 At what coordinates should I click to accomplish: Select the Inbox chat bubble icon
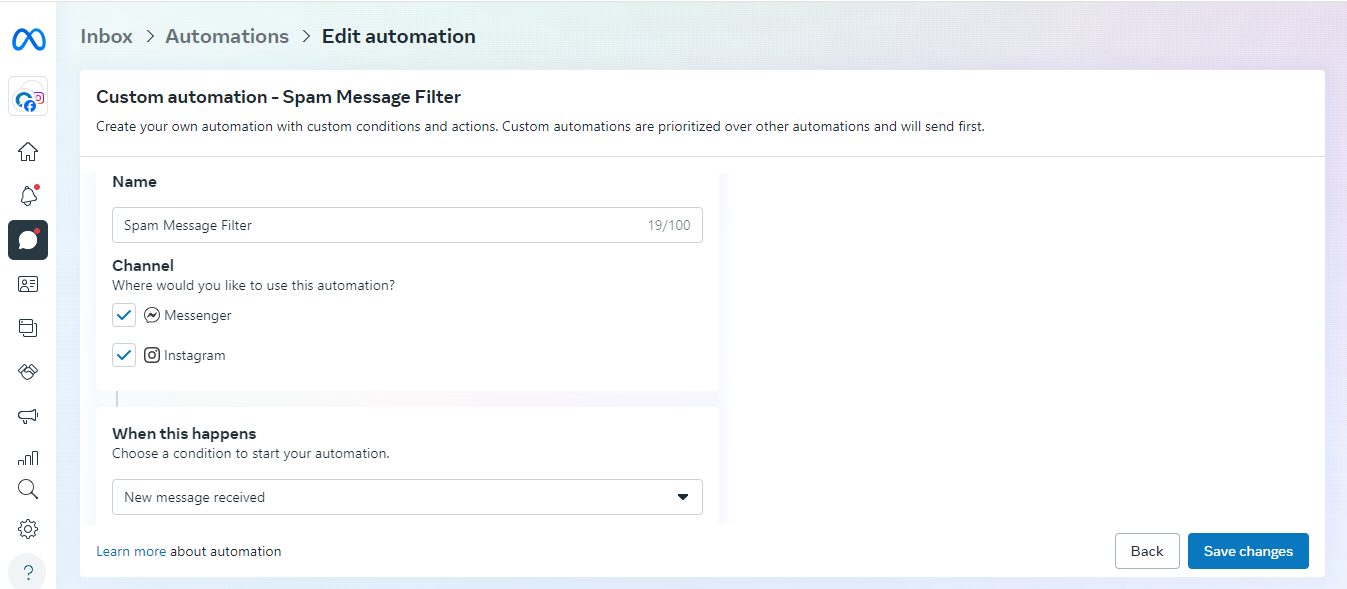pyautogui.click(x=28, y=240)
